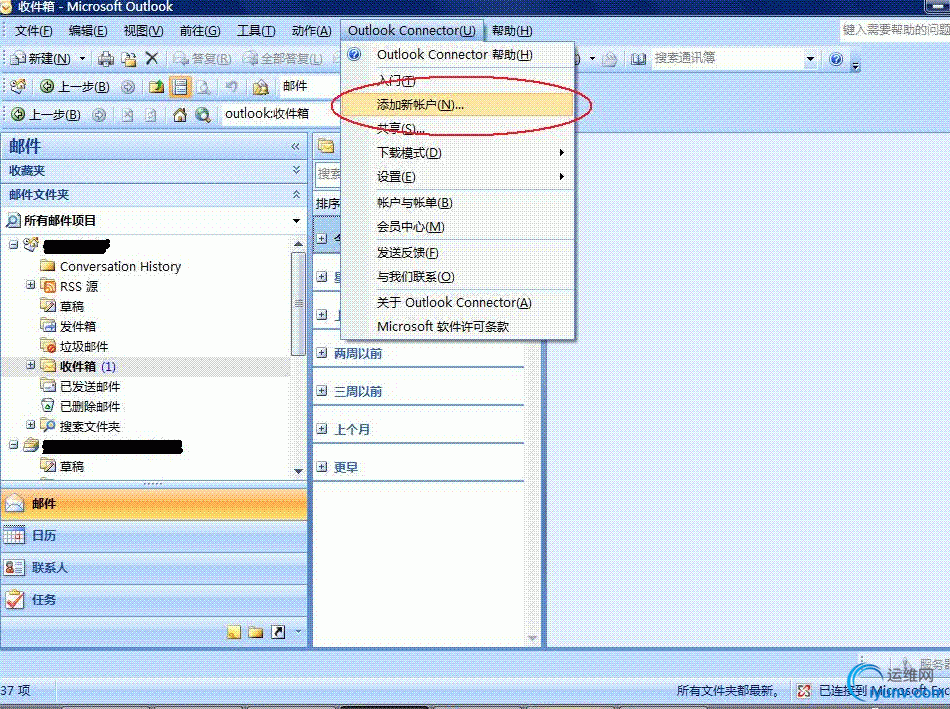This screenshot has height=709, width=950.
Task: Open the 文件(F) menu
Action: coord(33,30)
